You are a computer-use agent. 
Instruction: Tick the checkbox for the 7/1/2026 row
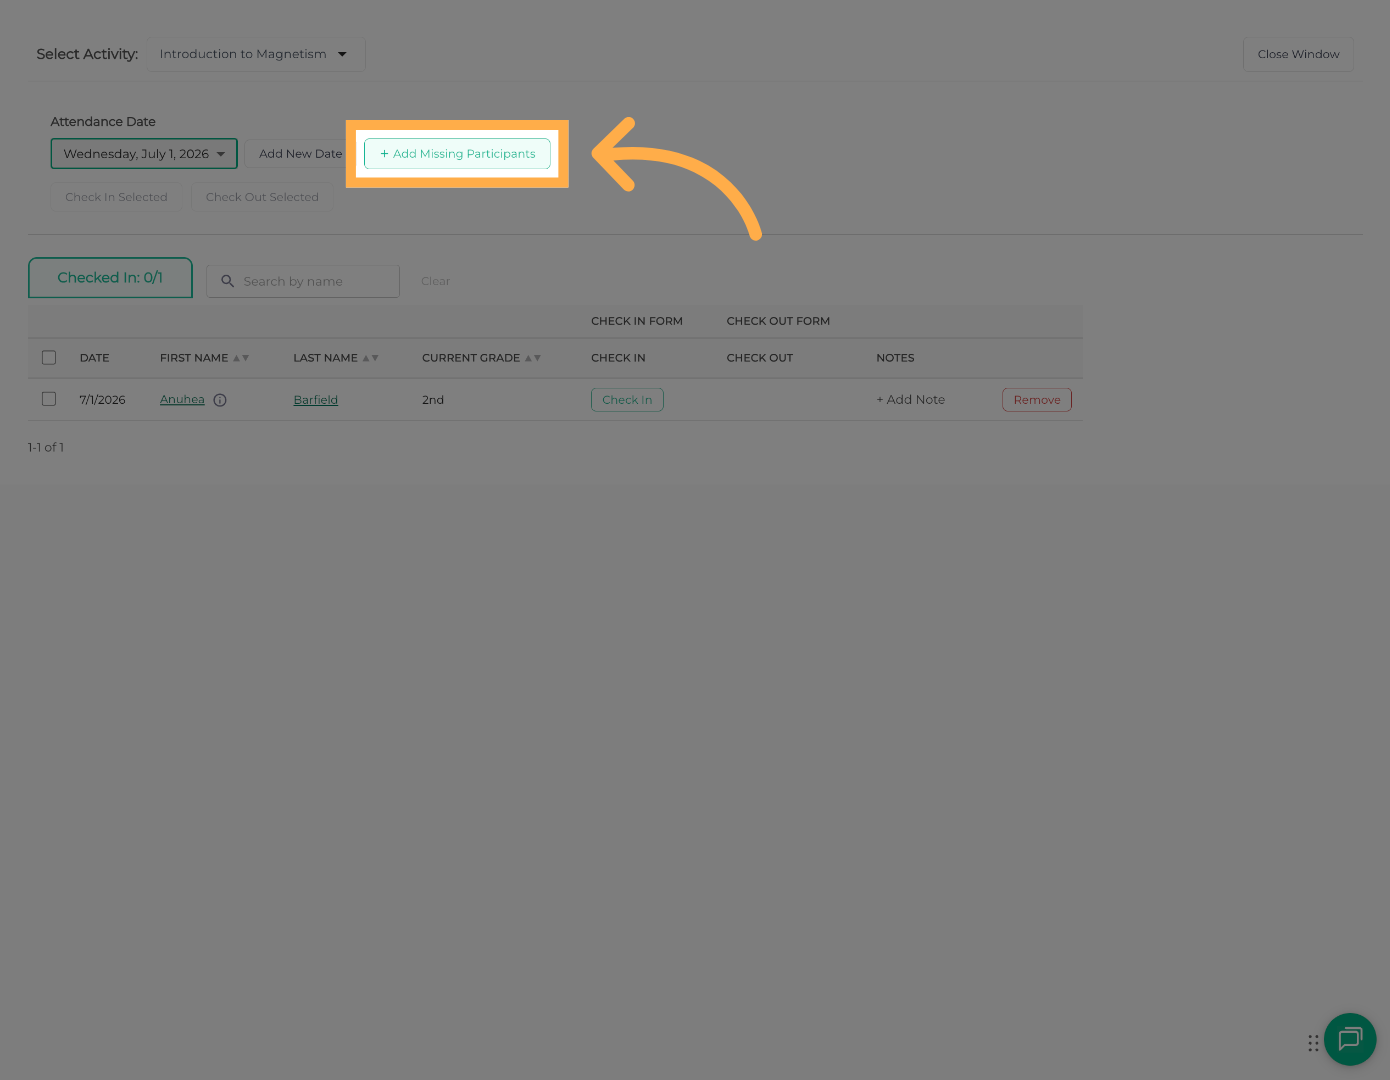(49, 399)
